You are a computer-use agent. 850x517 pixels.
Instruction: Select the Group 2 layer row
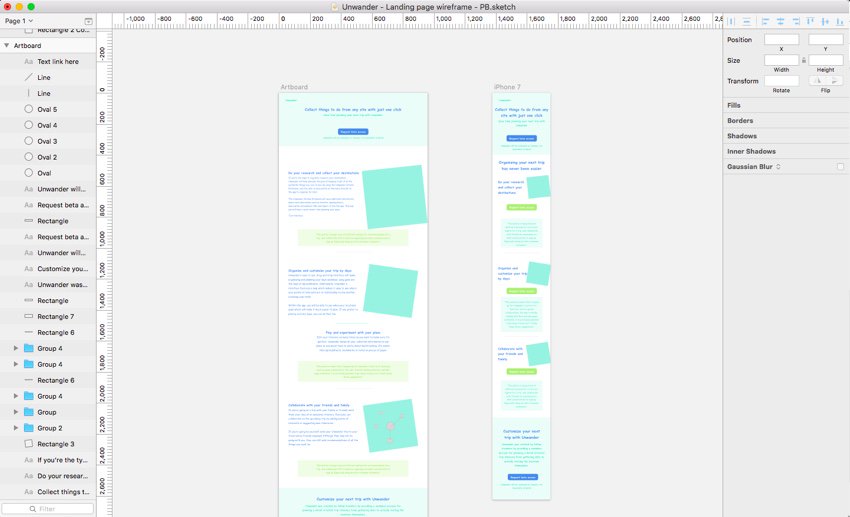[x=48, y=428]
